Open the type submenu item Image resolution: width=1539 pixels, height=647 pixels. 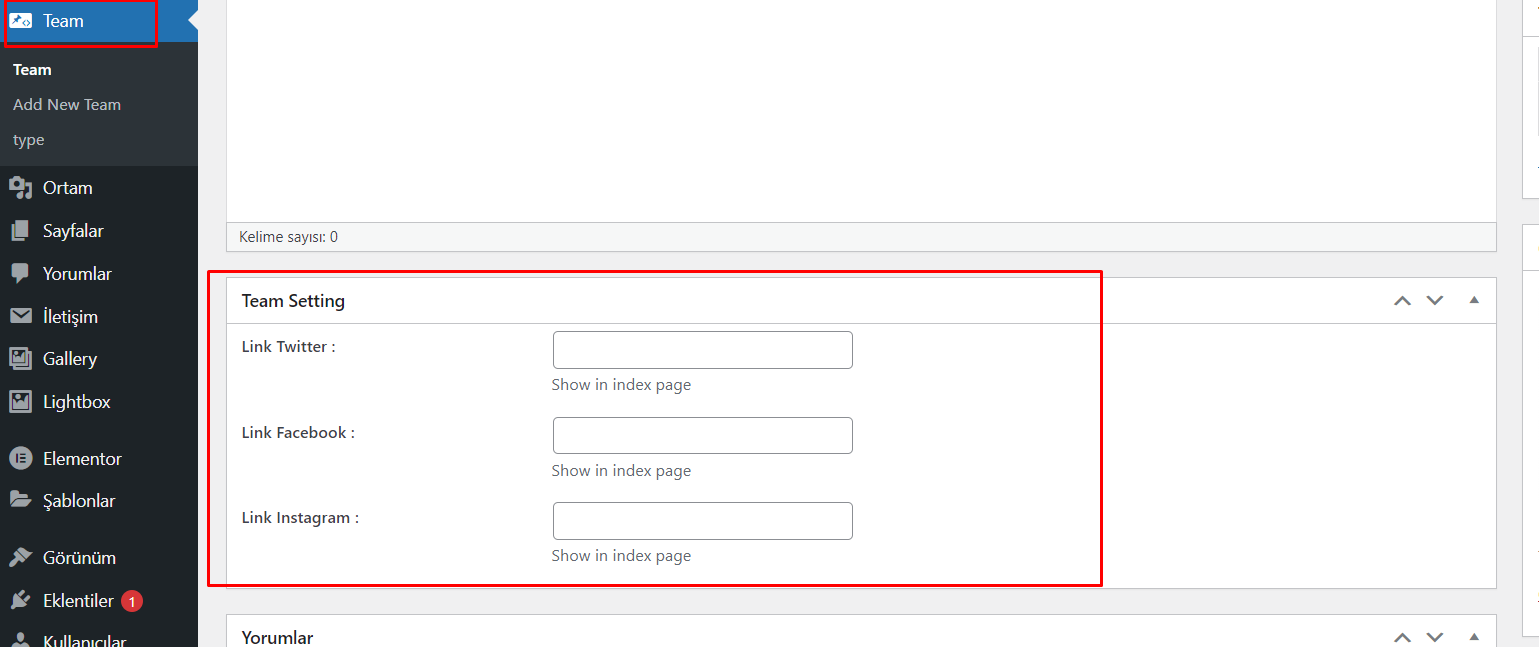pyautogui.click(x=29, y=140)
